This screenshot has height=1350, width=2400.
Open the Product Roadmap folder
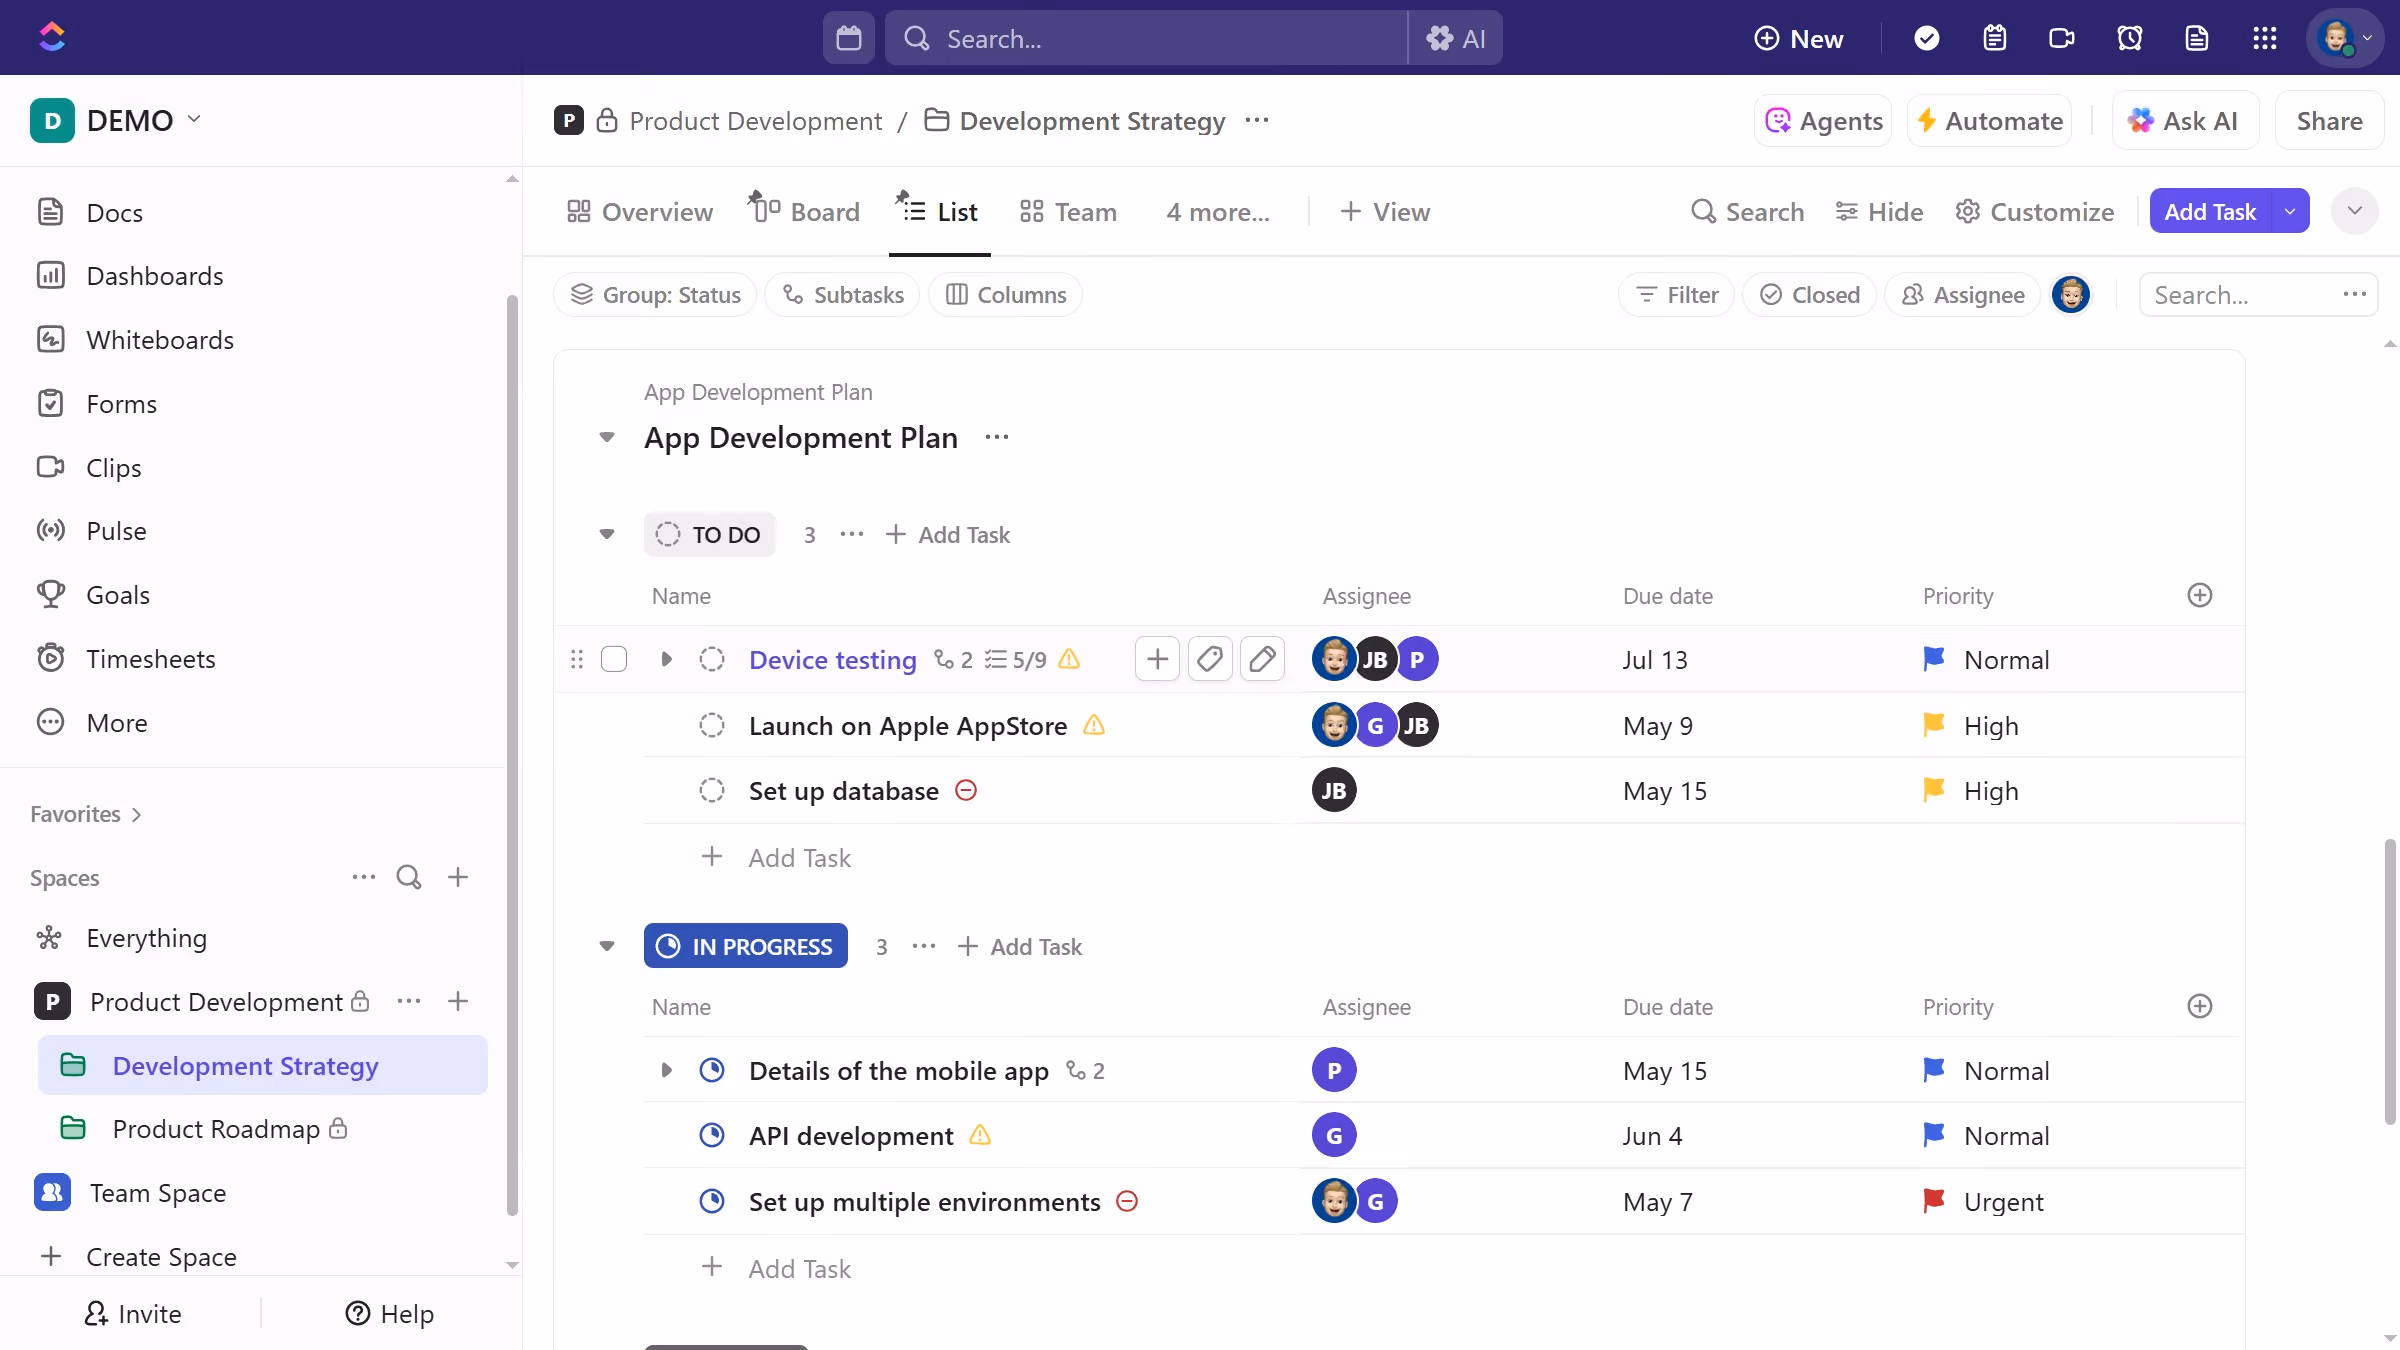coord(216,1129)
